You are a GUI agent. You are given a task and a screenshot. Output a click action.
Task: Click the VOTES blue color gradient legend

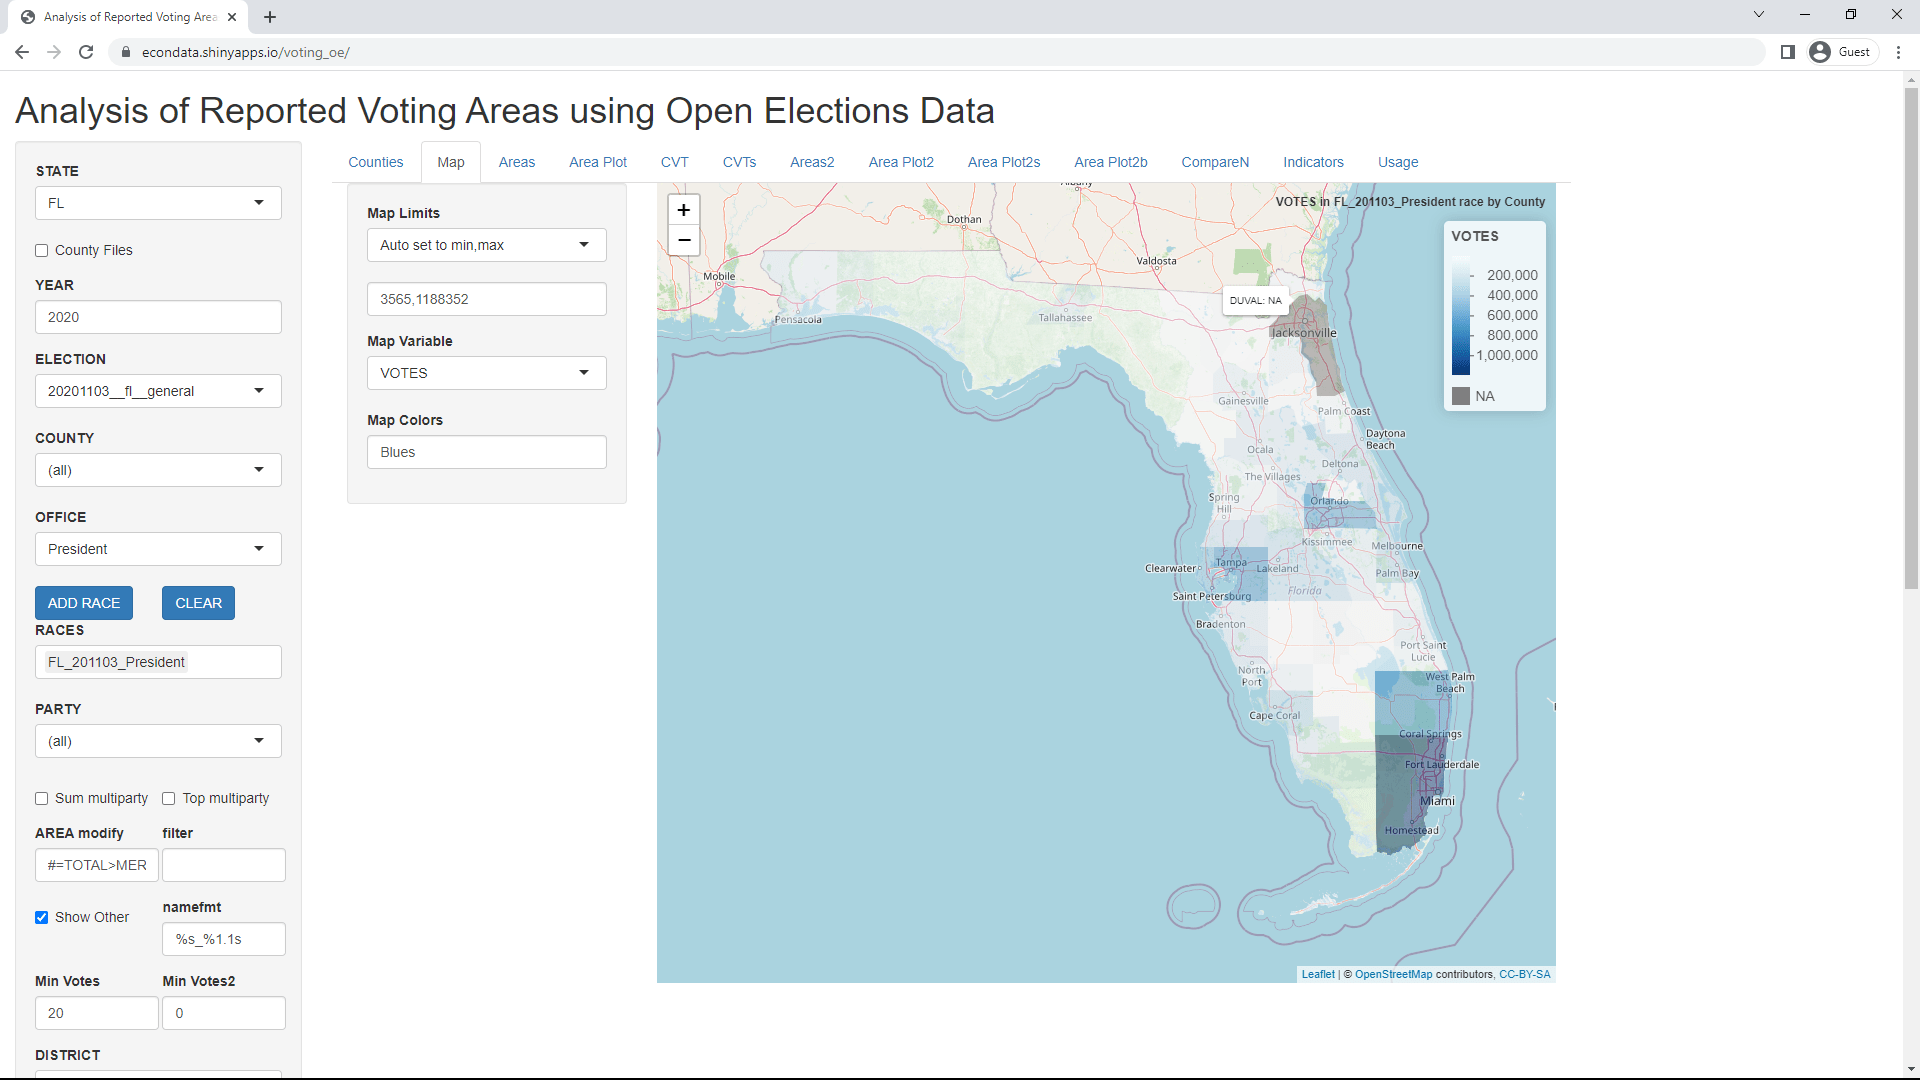coord(1461,317)
